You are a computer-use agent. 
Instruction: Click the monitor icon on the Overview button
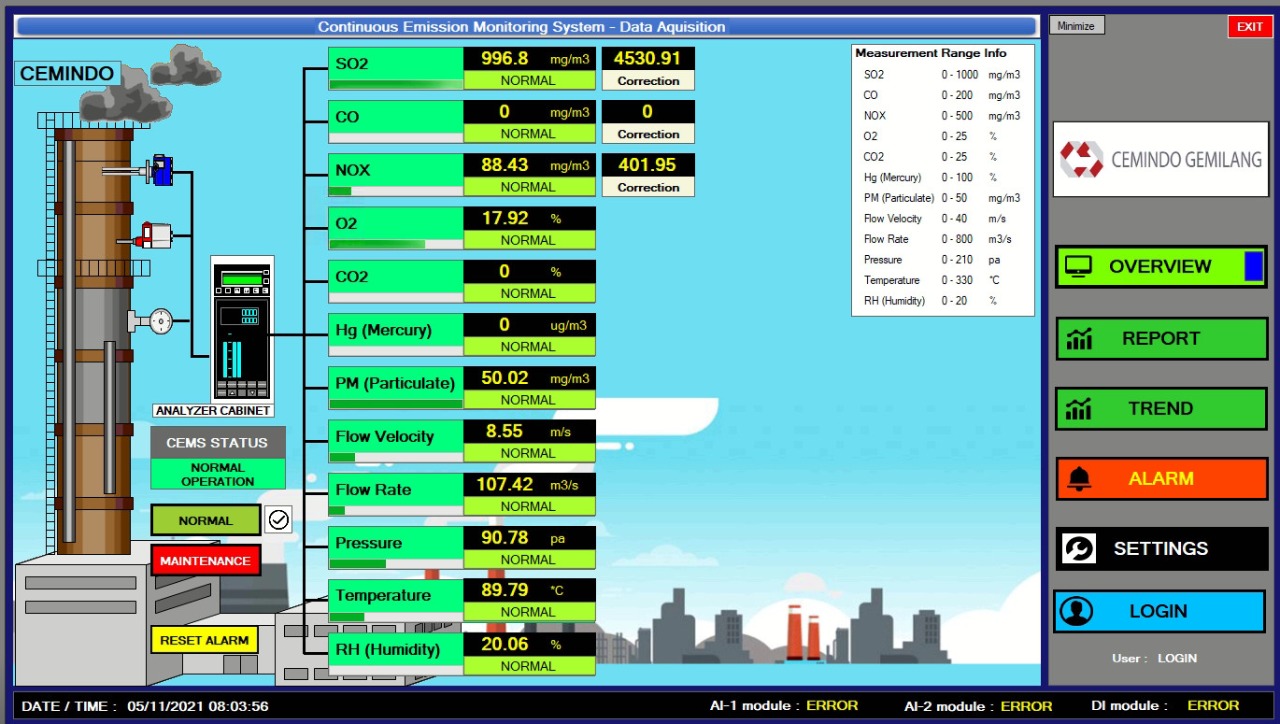point(1078,267)
